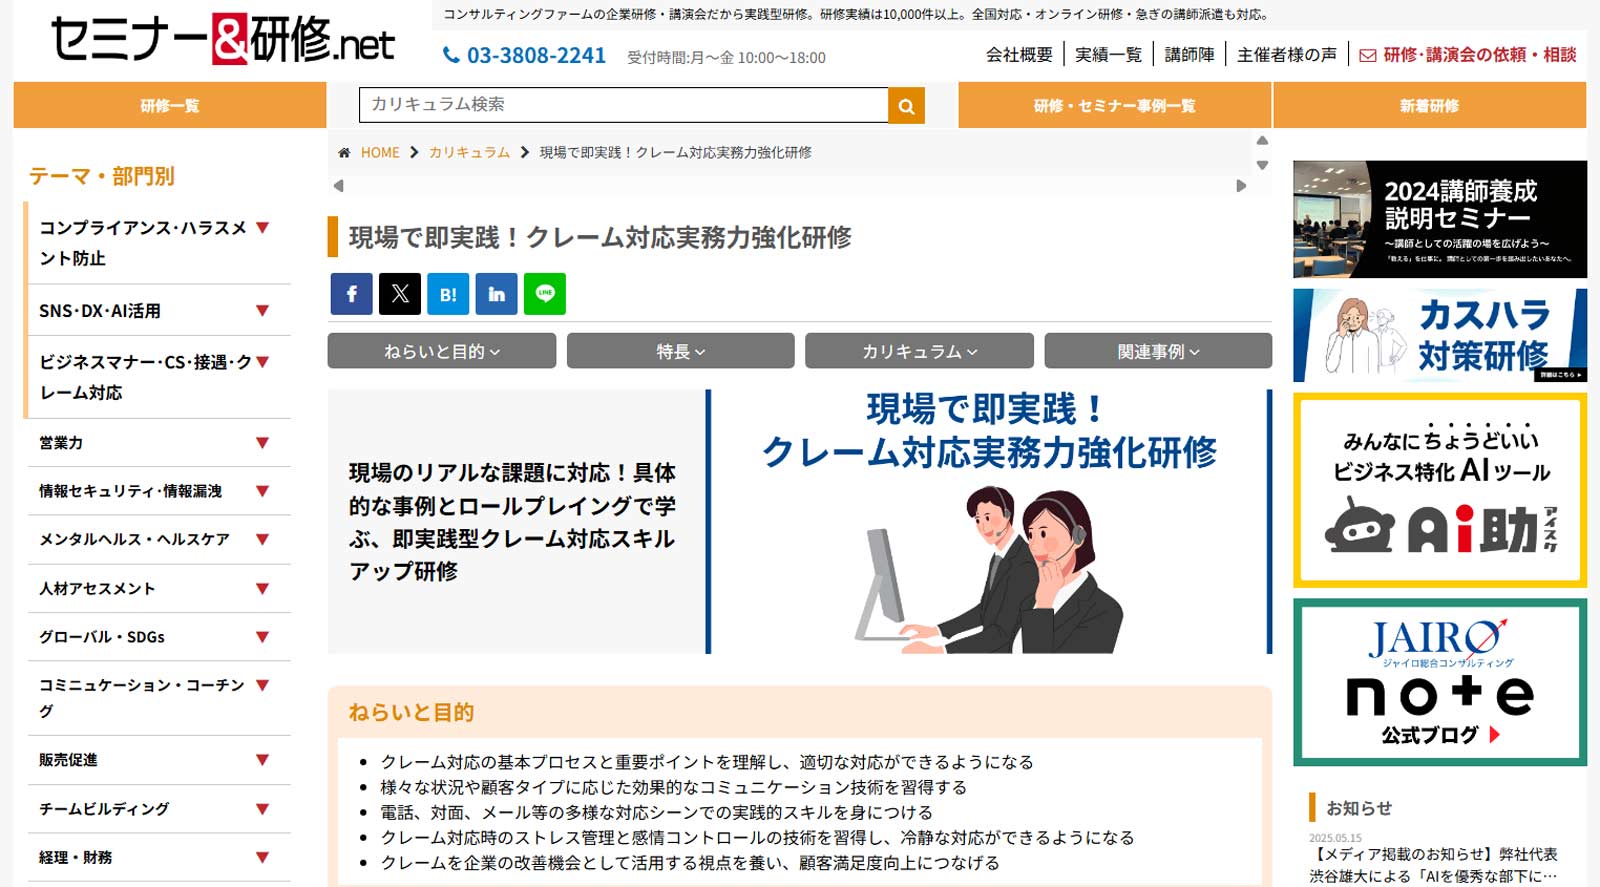Expand ビジネスマナー・CS・接遇・クレーム対応 category

263,362
